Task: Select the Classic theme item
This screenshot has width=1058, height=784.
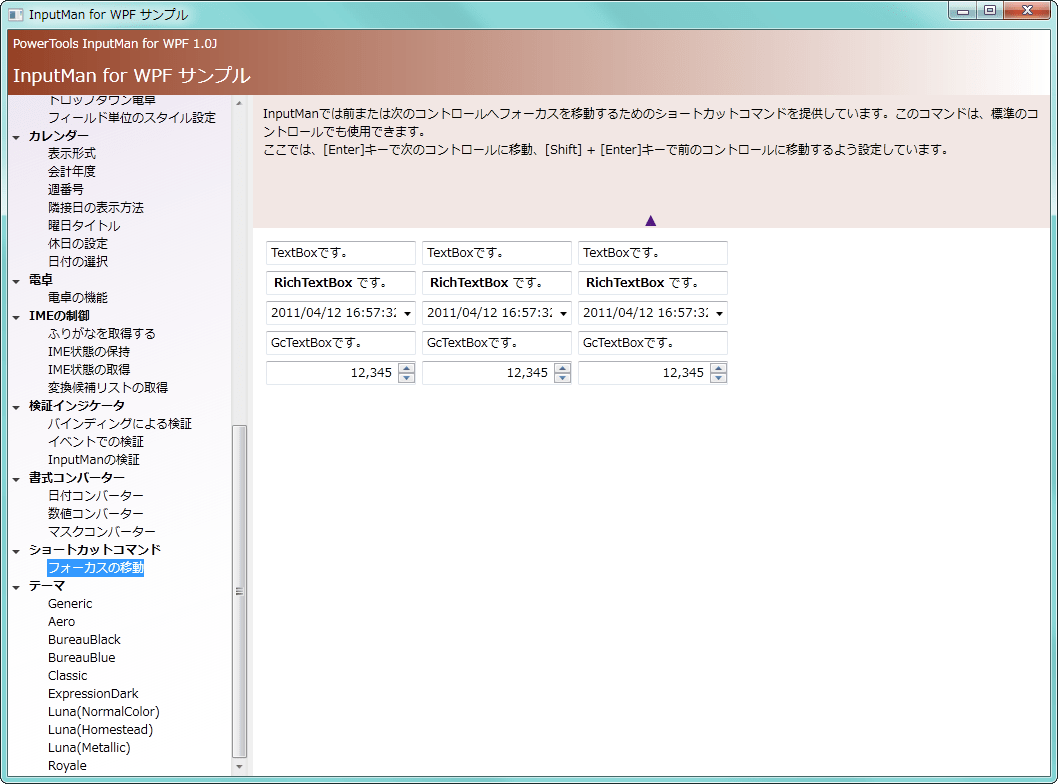Action: [67, 675]
